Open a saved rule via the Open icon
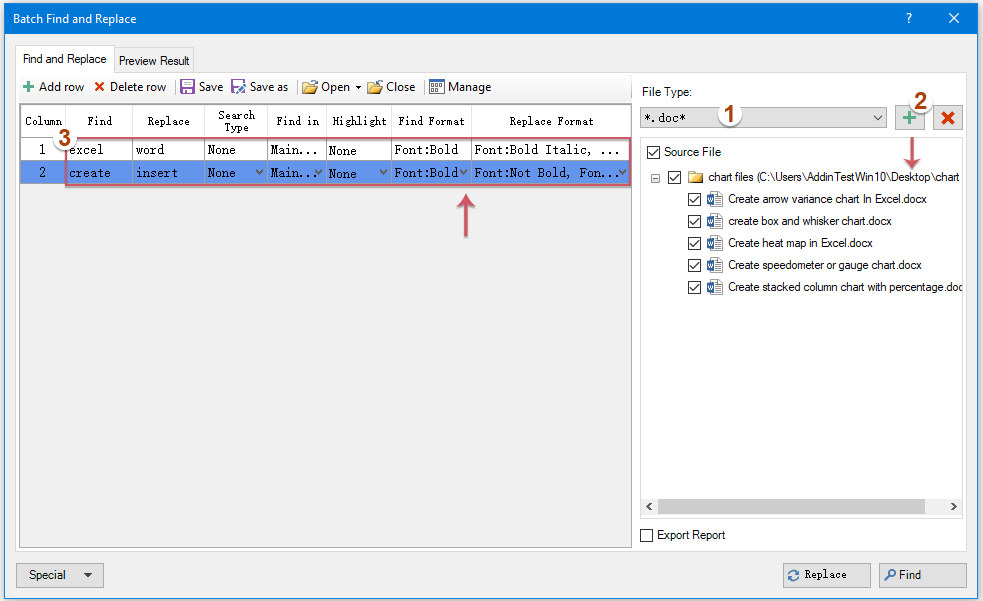This screenshot has width=983, height=601. pyautogui.click(x=310, y=87)
